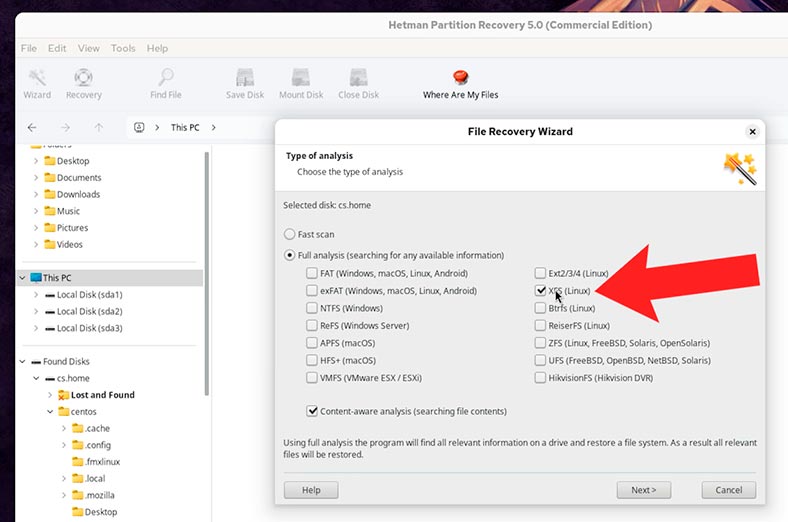Viewport: 788px width, 522px height.
Task: Open the View menu
Action: point(88,48)
